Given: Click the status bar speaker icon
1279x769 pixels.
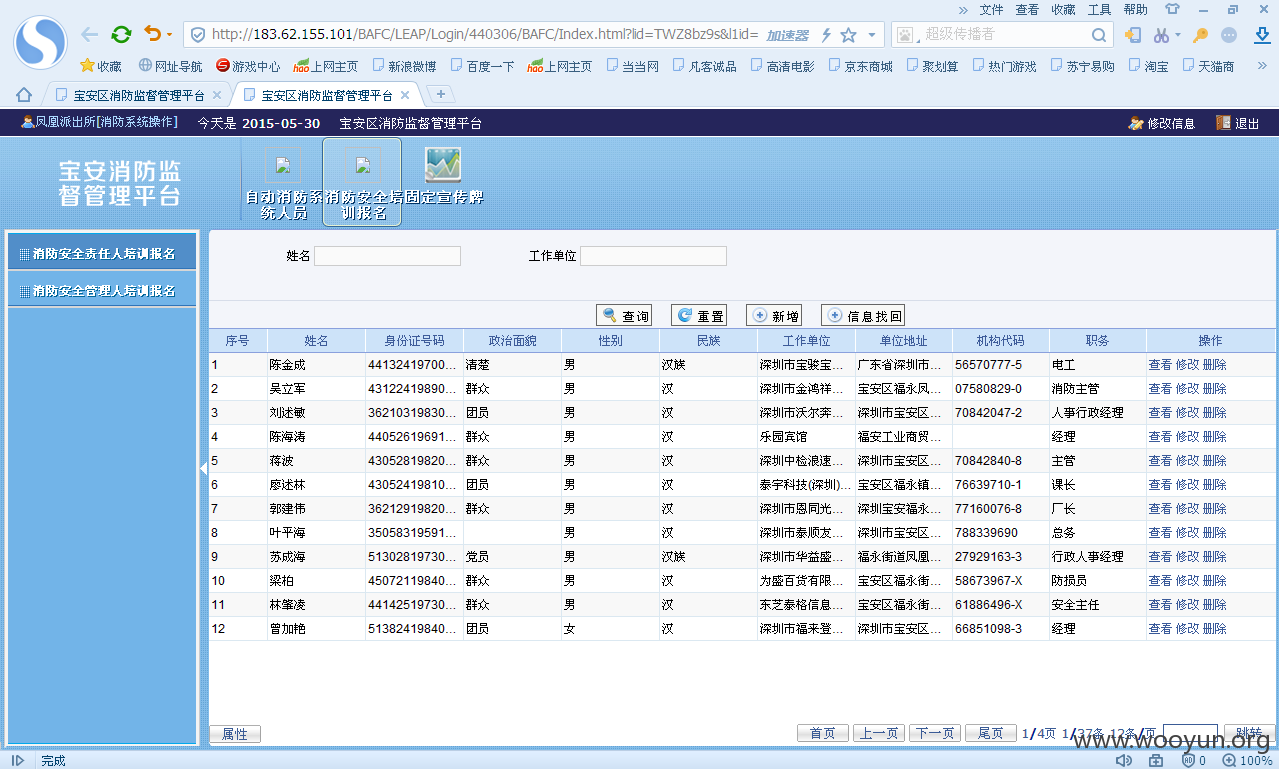Looking at the screenshot, I should coord(1124,761).
